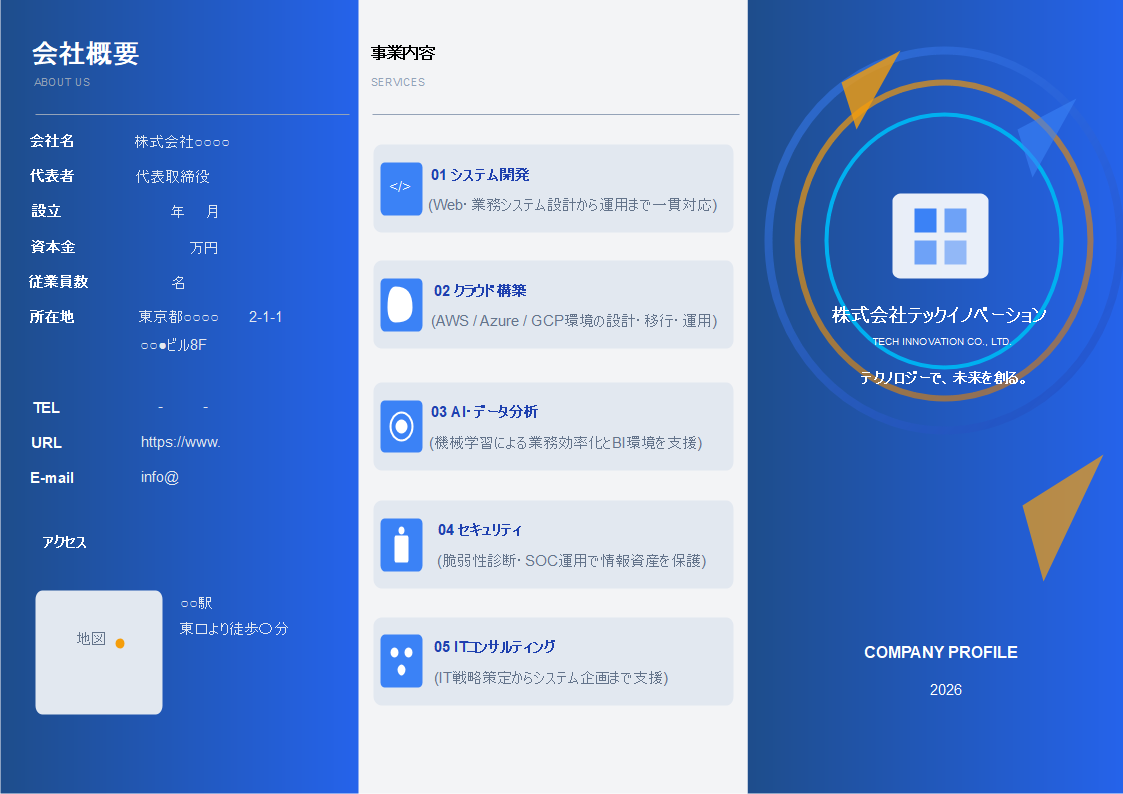Image resolution: width=1123 pixels, height=794 pixels.
Task: Click the cloud icon beside クラウド構築
Action: coord(401,305)
